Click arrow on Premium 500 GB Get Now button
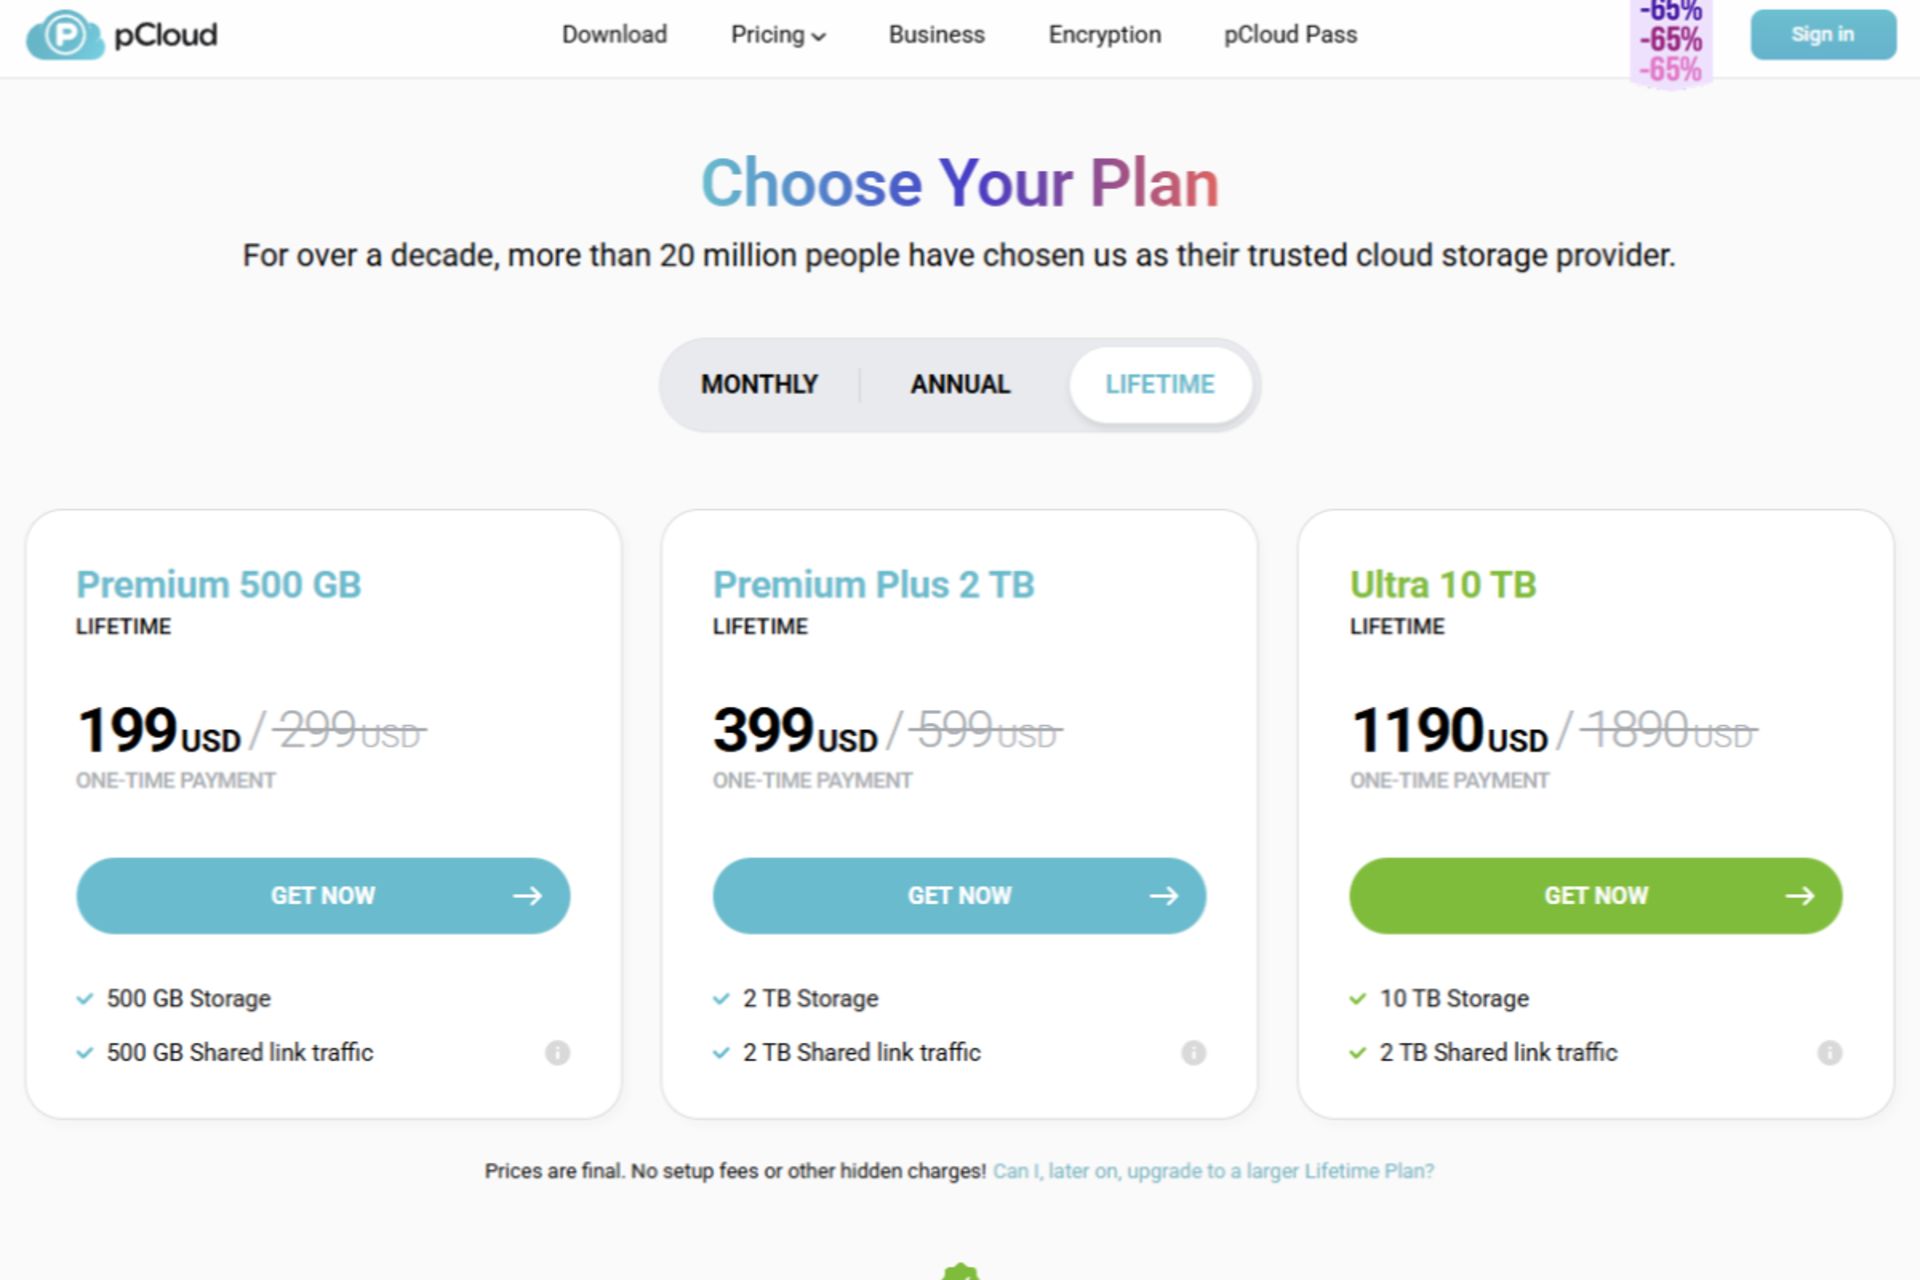This screenshot has width=1920, height=1280. point(527,895)
